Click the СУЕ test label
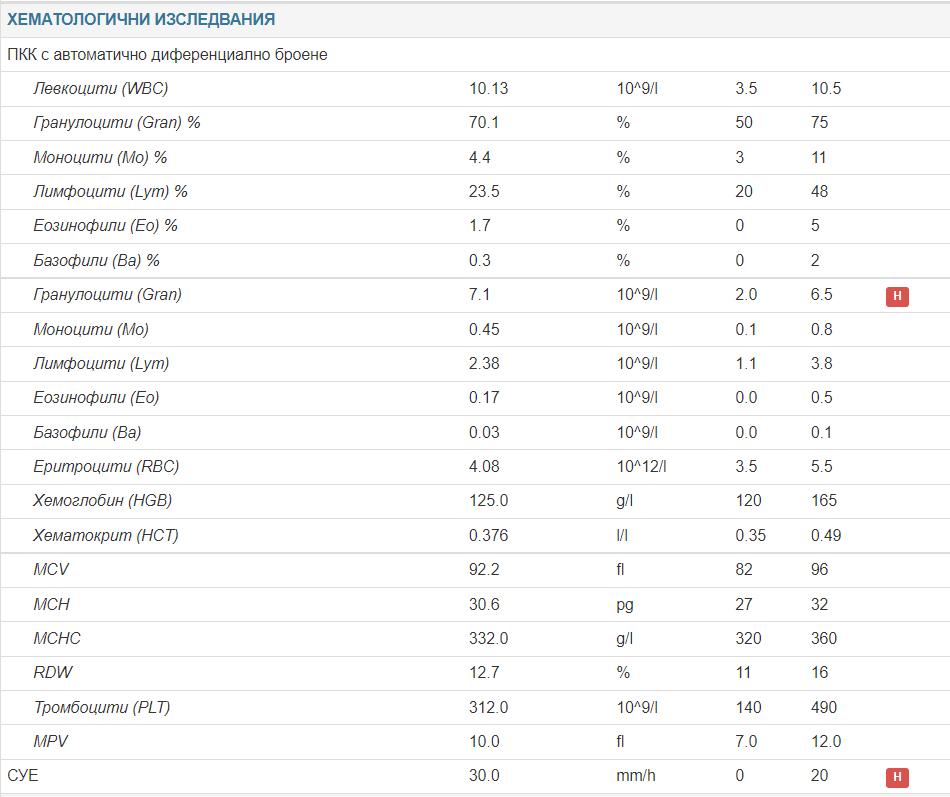Image resolution: width=950 pixels, height=797 pixels. tap(22, 776)
